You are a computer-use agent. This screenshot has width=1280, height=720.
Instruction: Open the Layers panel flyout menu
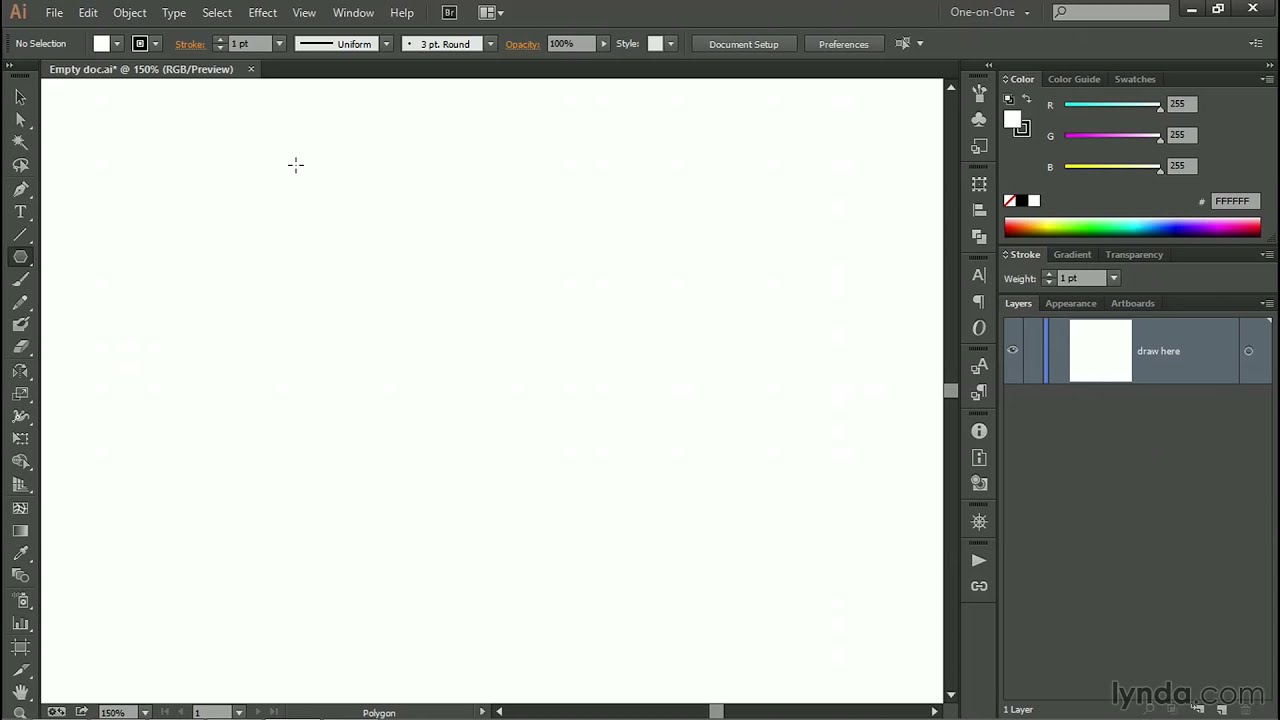tap(1267, 303)
